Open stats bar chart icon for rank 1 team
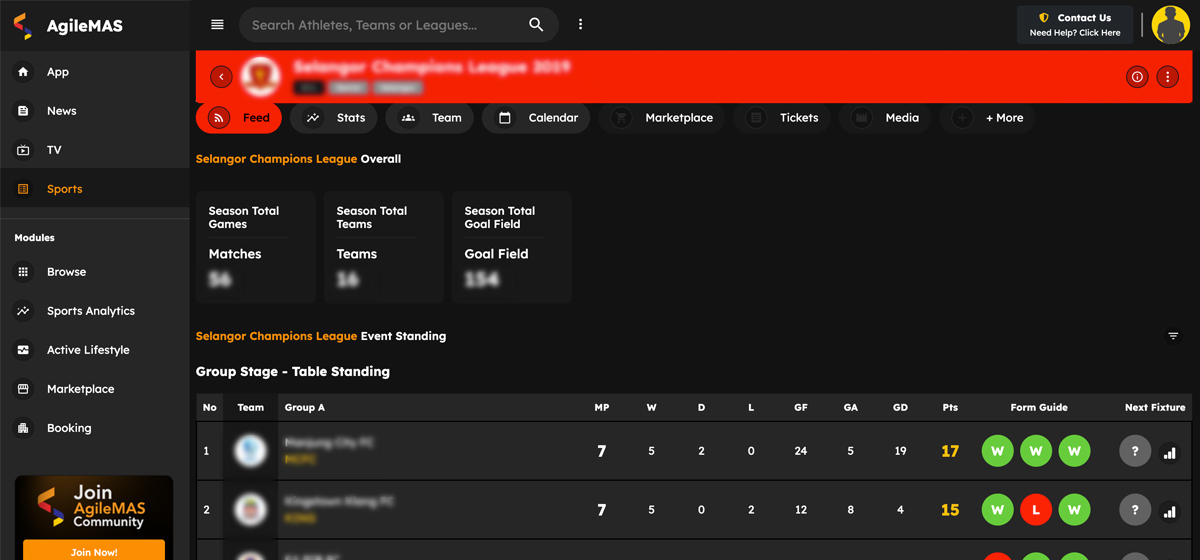Viewport: 1200px width, 560px height. pos(1169,453)
